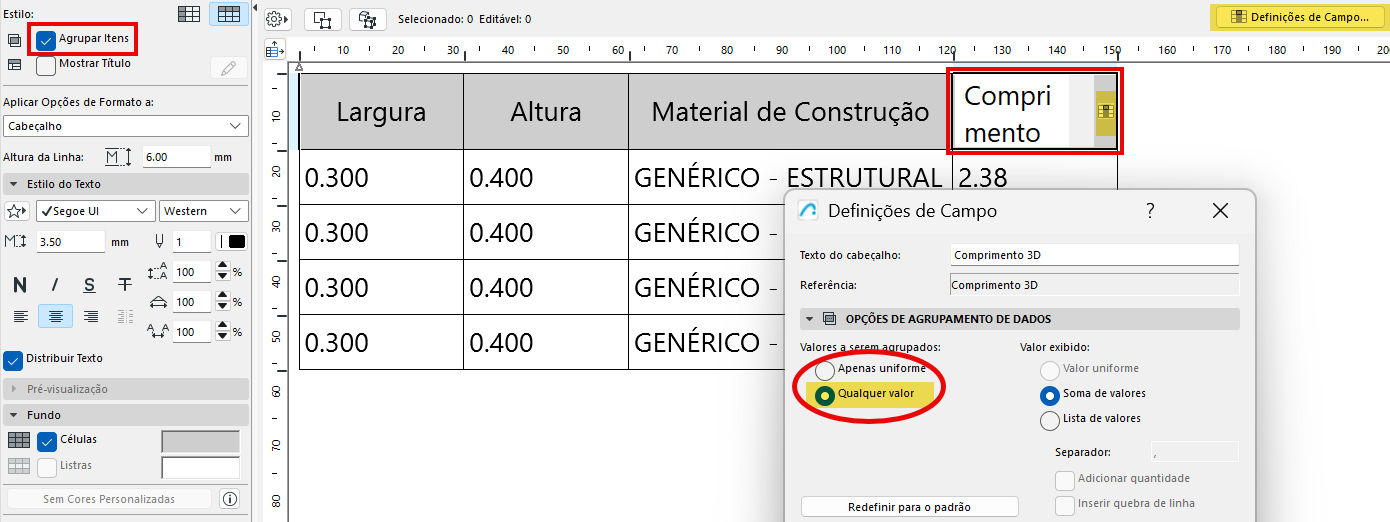Viewport: 1390px width, 522px height.
Task: Click the justify text alignment icon
Action: pyautogui.click(x=125, y=316)
